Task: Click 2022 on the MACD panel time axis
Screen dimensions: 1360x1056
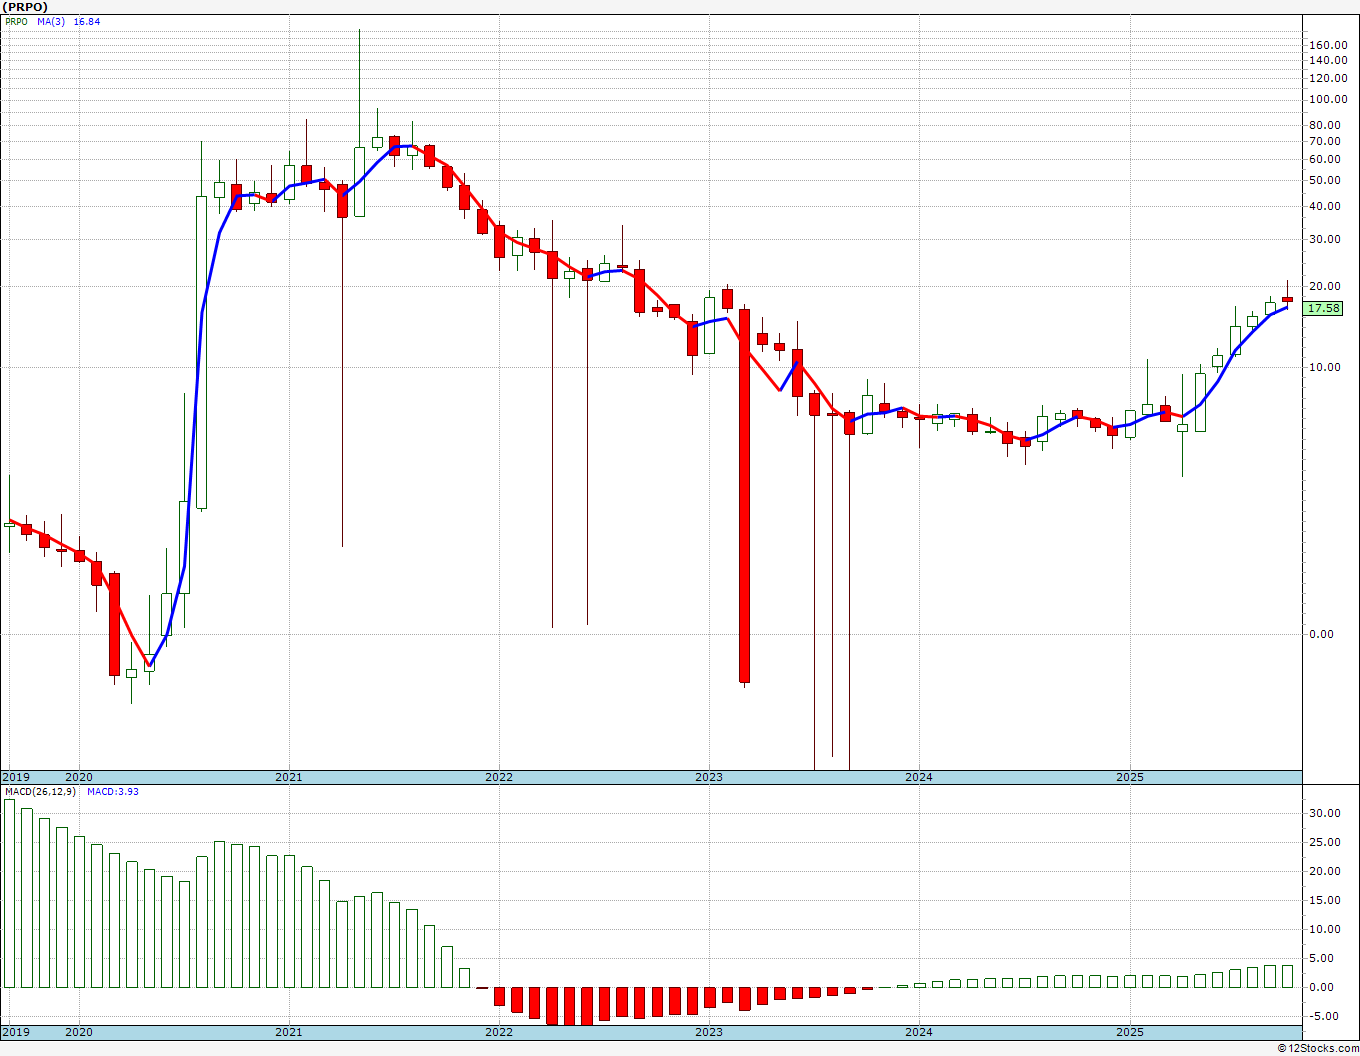Action: click(498, 1032)
